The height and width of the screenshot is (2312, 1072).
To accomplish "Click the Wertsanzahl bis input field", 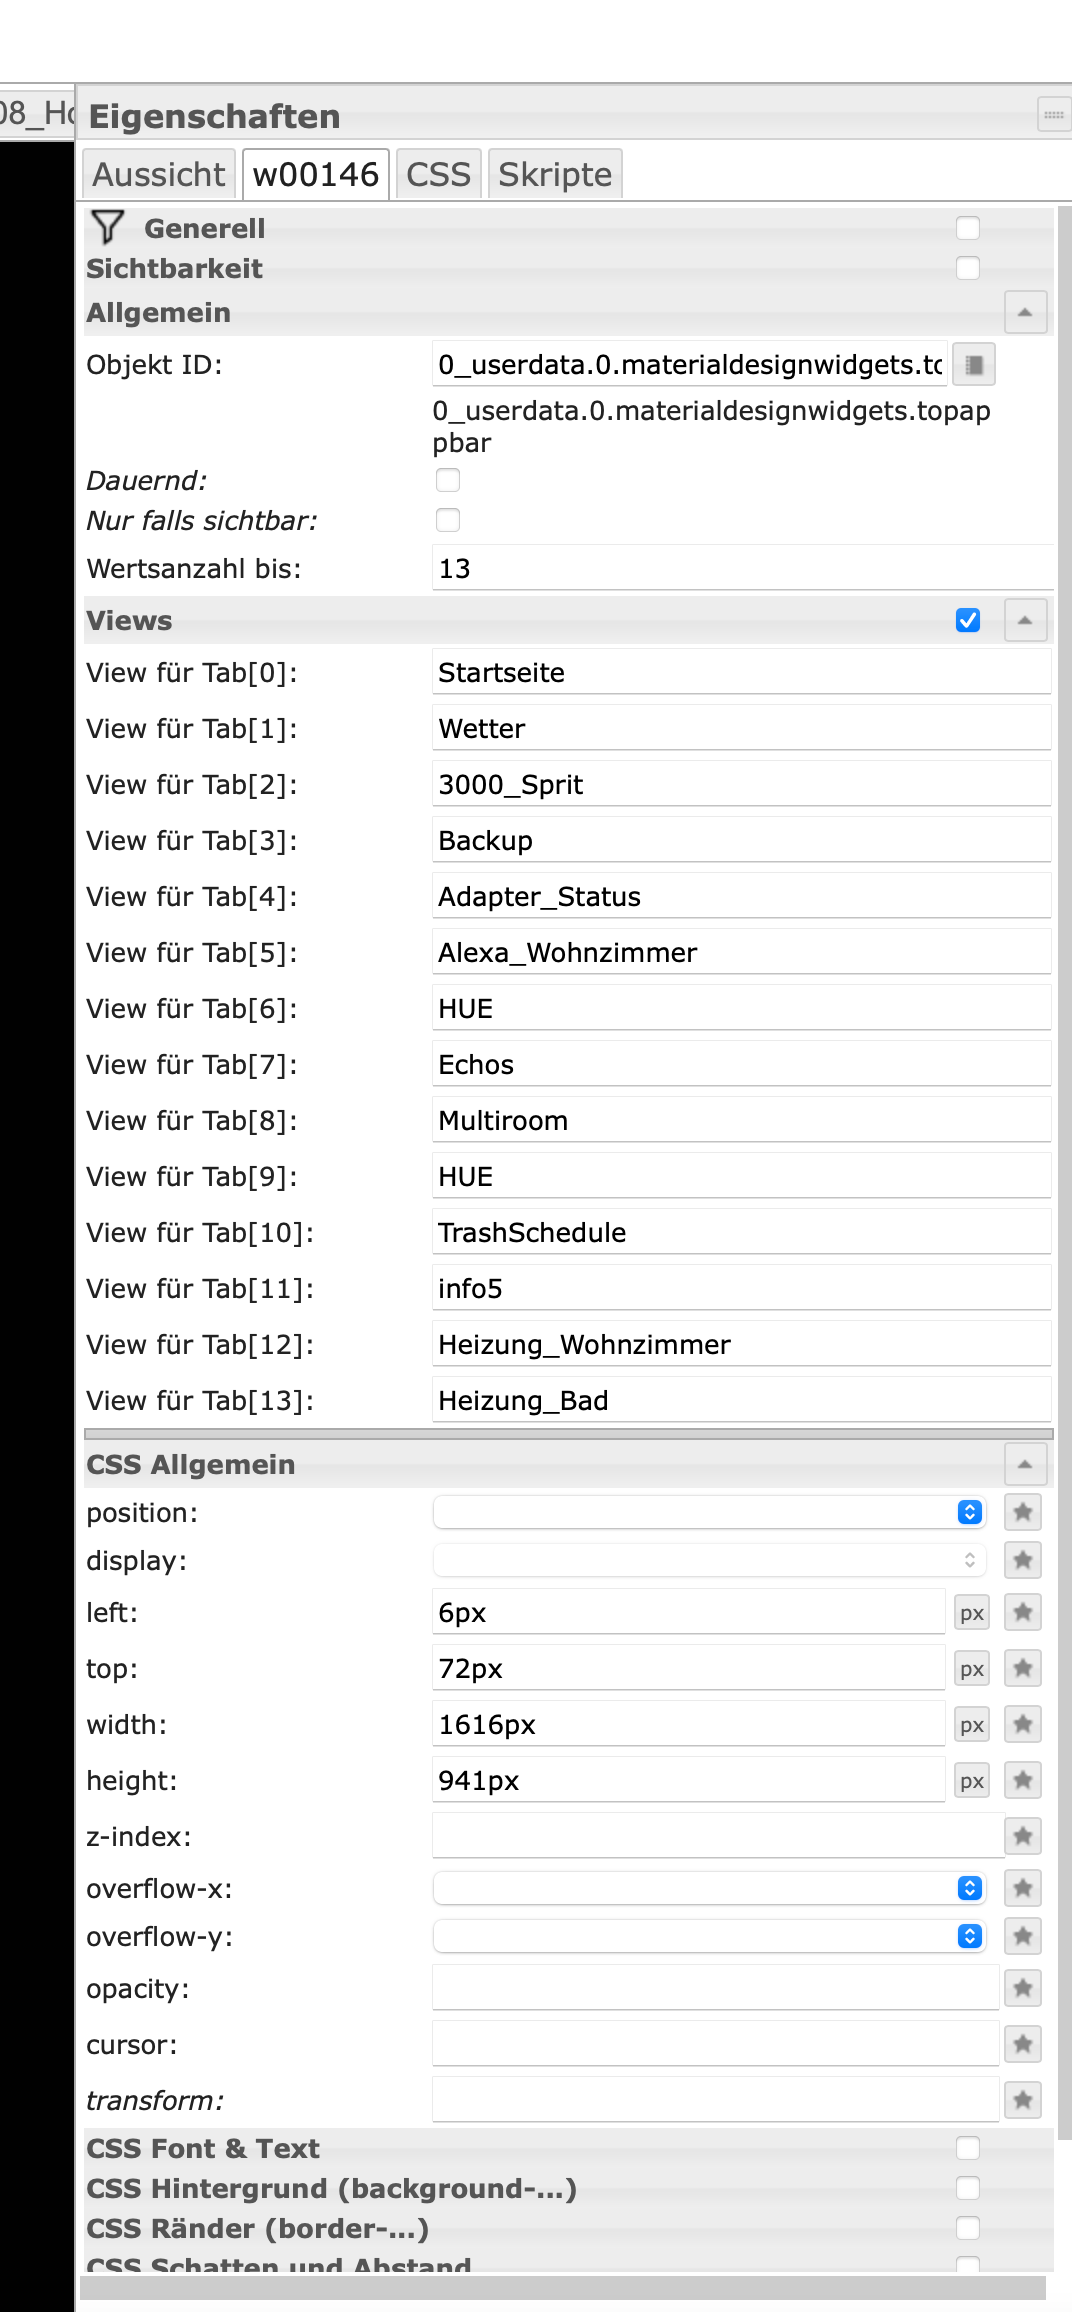I will coord(742,568).
